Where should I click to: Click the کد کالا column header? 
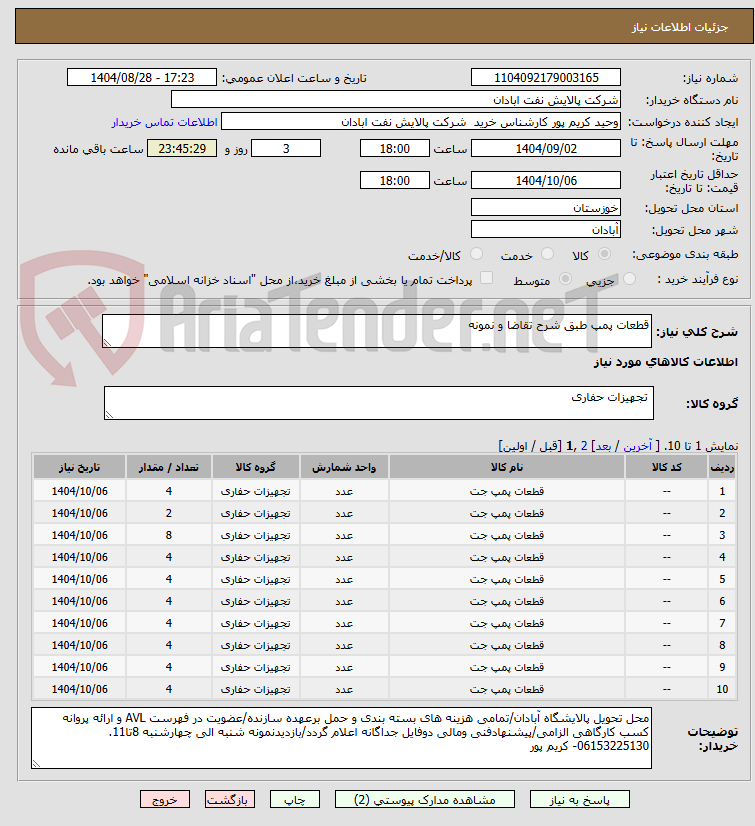[x=666, y=467]
